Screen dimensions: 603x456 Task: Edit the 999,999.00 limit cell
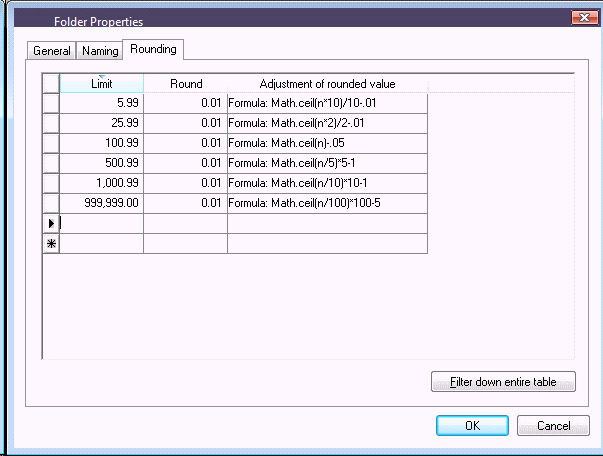tap(102, 203)
